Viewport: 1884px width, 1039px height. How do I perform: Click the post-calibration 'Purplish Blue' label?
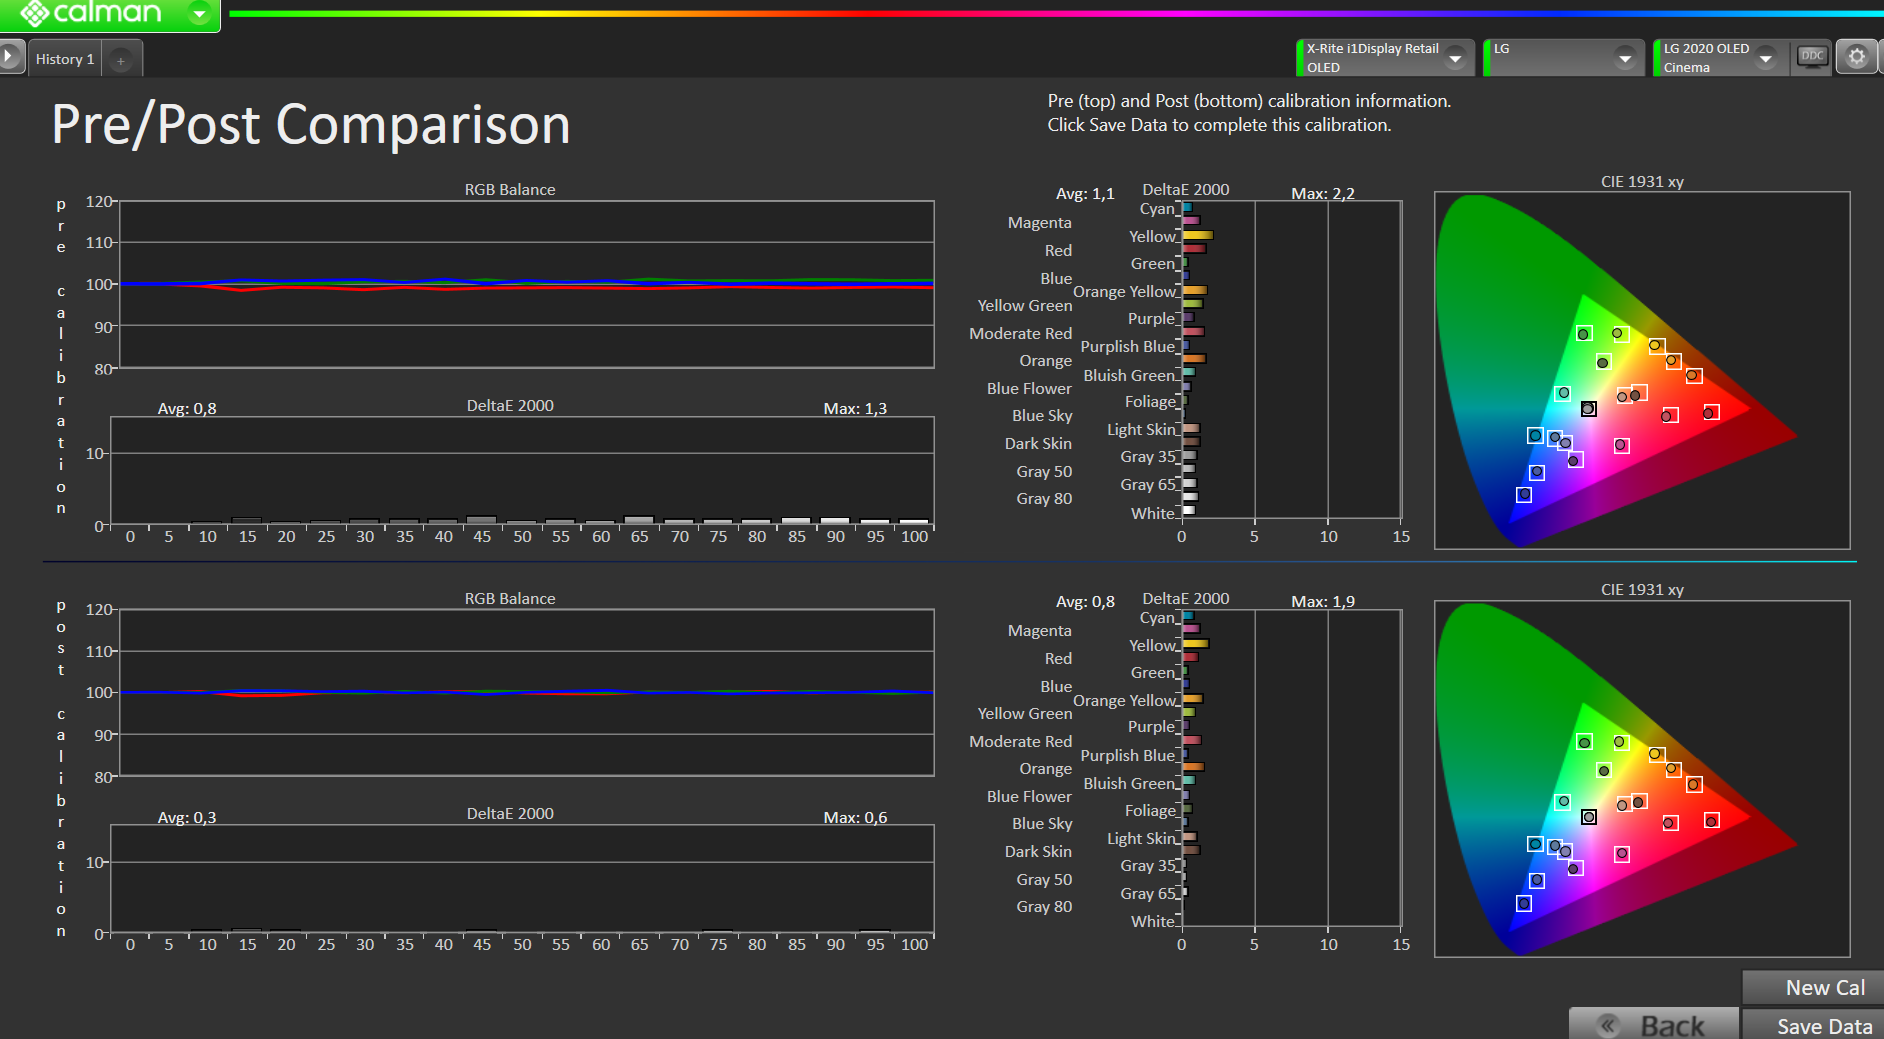coord(1128,755)
